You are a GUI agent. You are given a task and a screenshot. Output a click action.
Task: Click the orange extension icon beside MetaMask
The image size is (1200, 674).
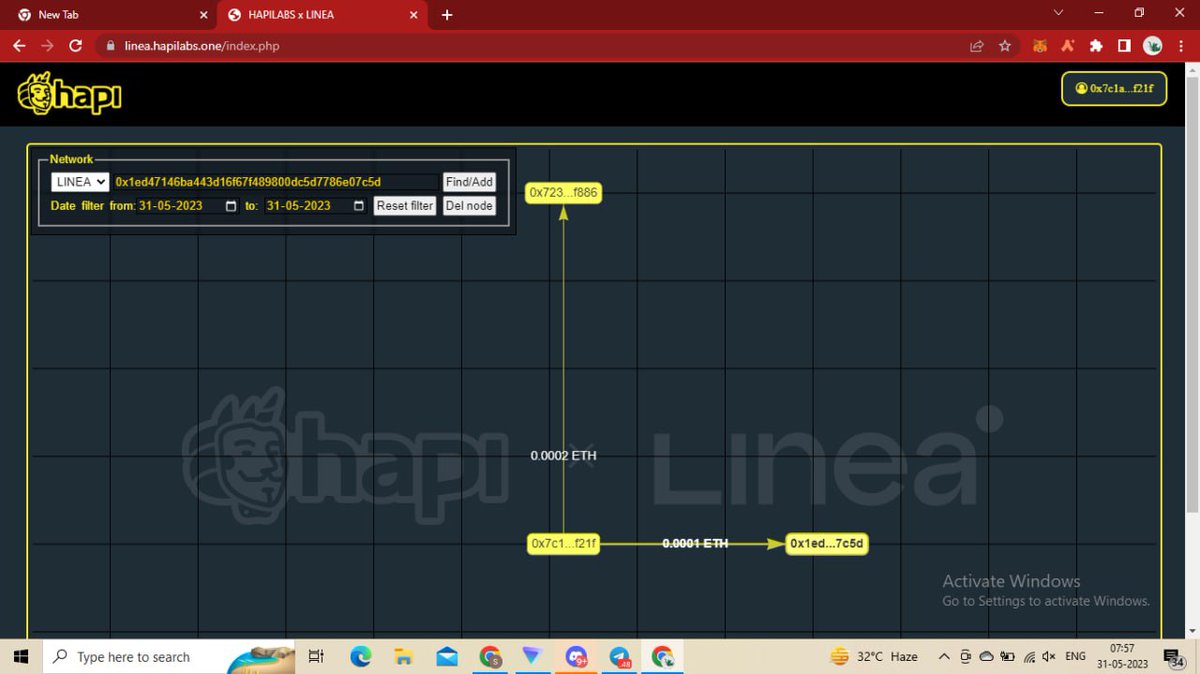[x=1068, y=46]
